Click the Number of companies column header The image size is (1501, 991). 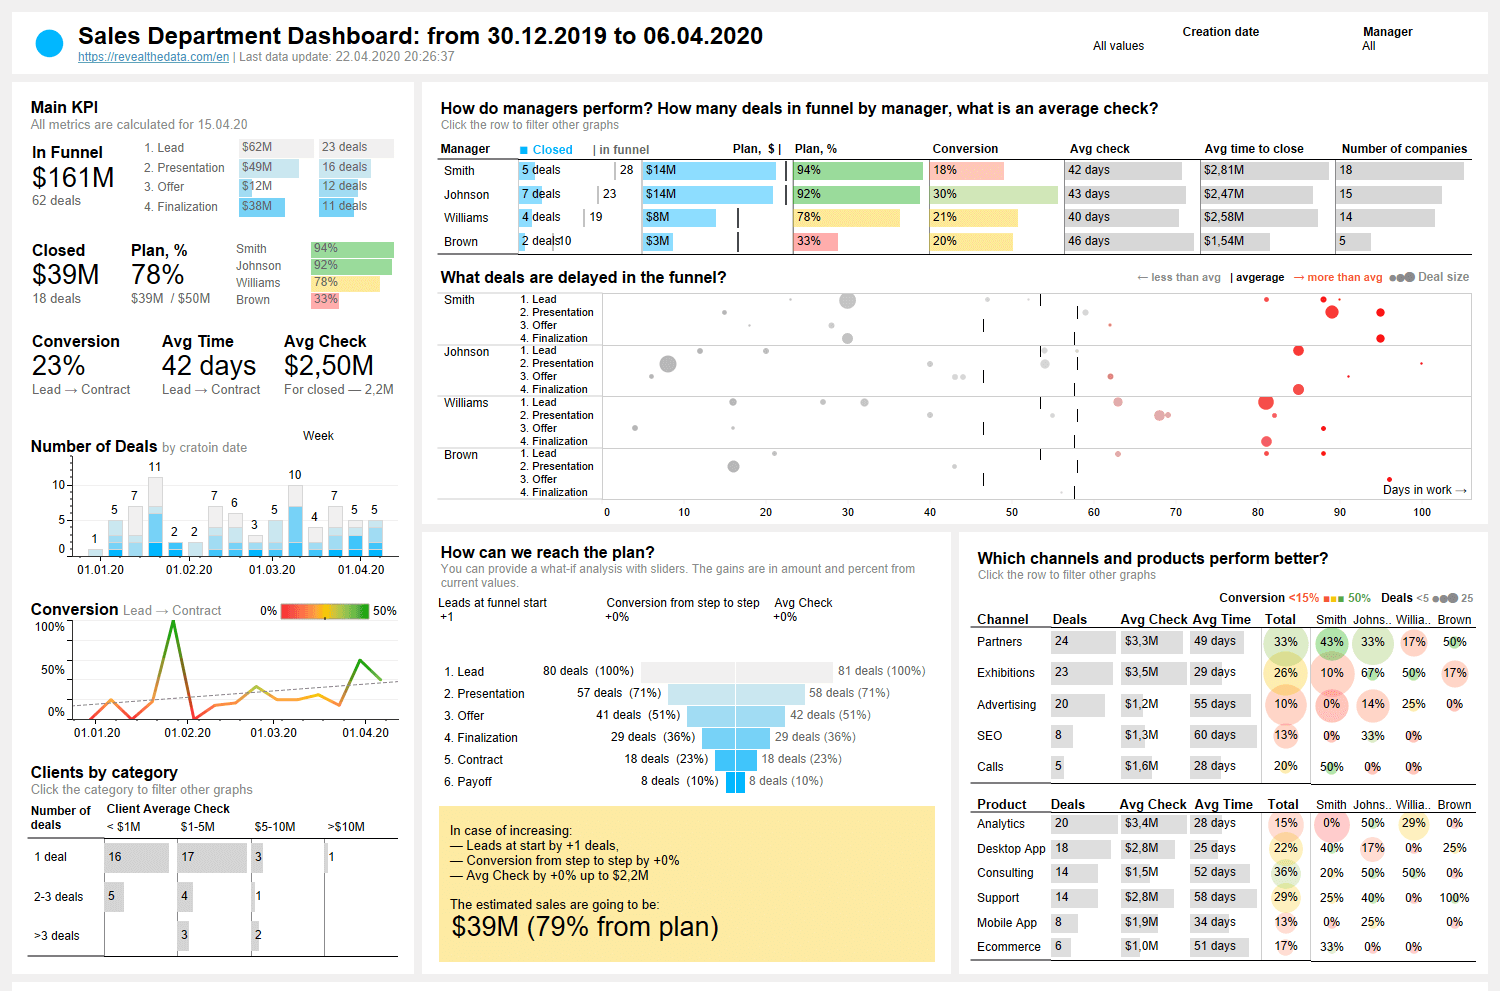coord(1404,149)
